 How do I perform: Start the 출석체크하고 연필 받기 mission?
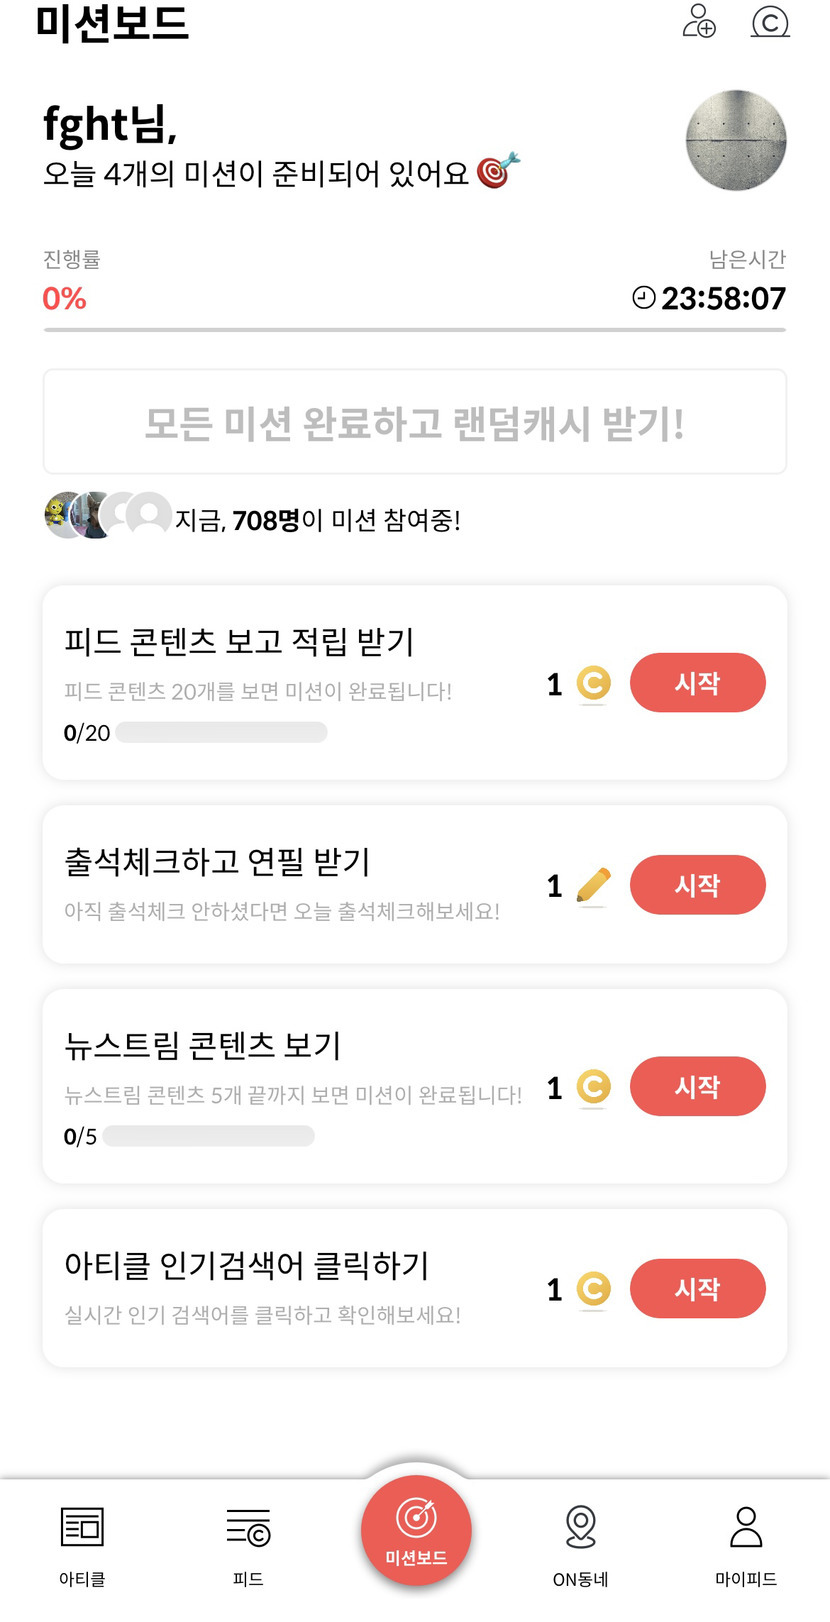click(x=697, y=885)
